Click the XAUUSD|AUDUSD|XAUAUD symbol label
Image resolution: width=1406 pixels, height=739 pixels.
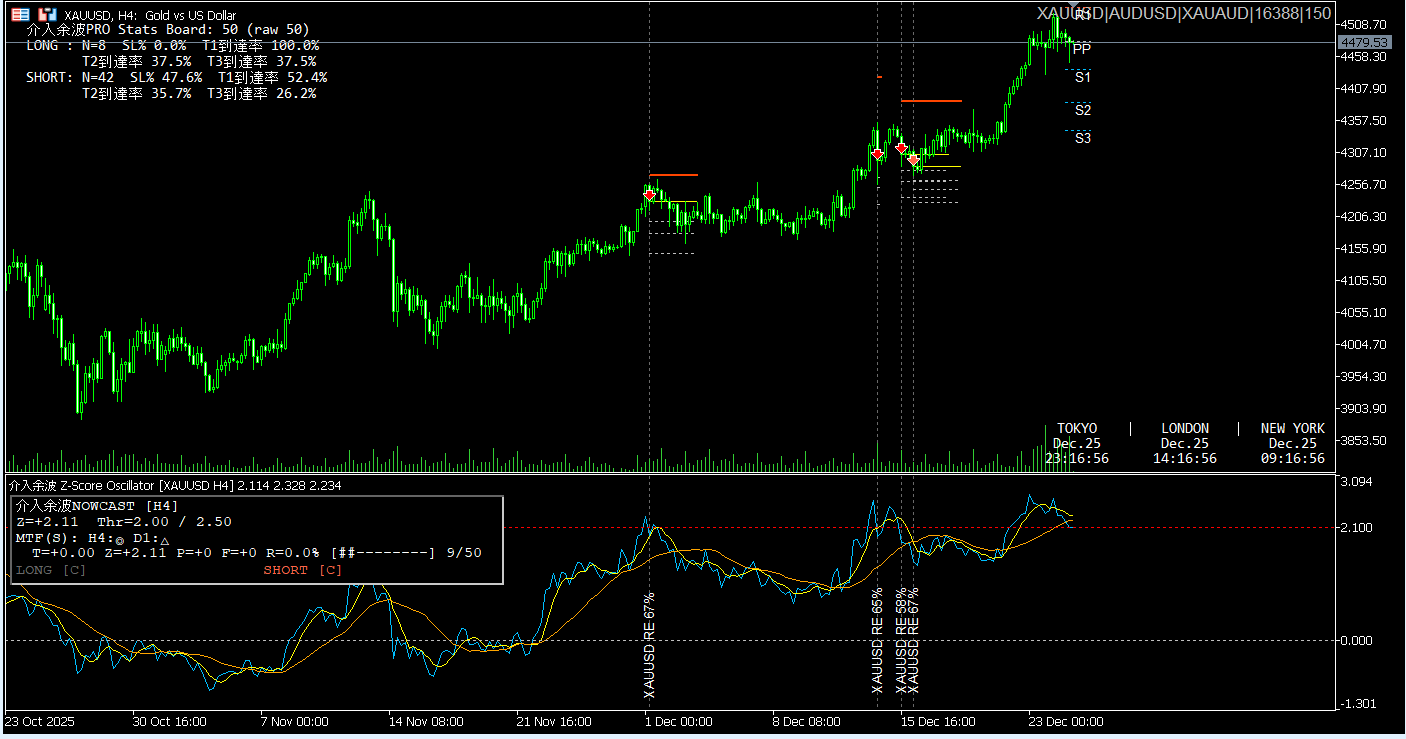(1184, 14)
